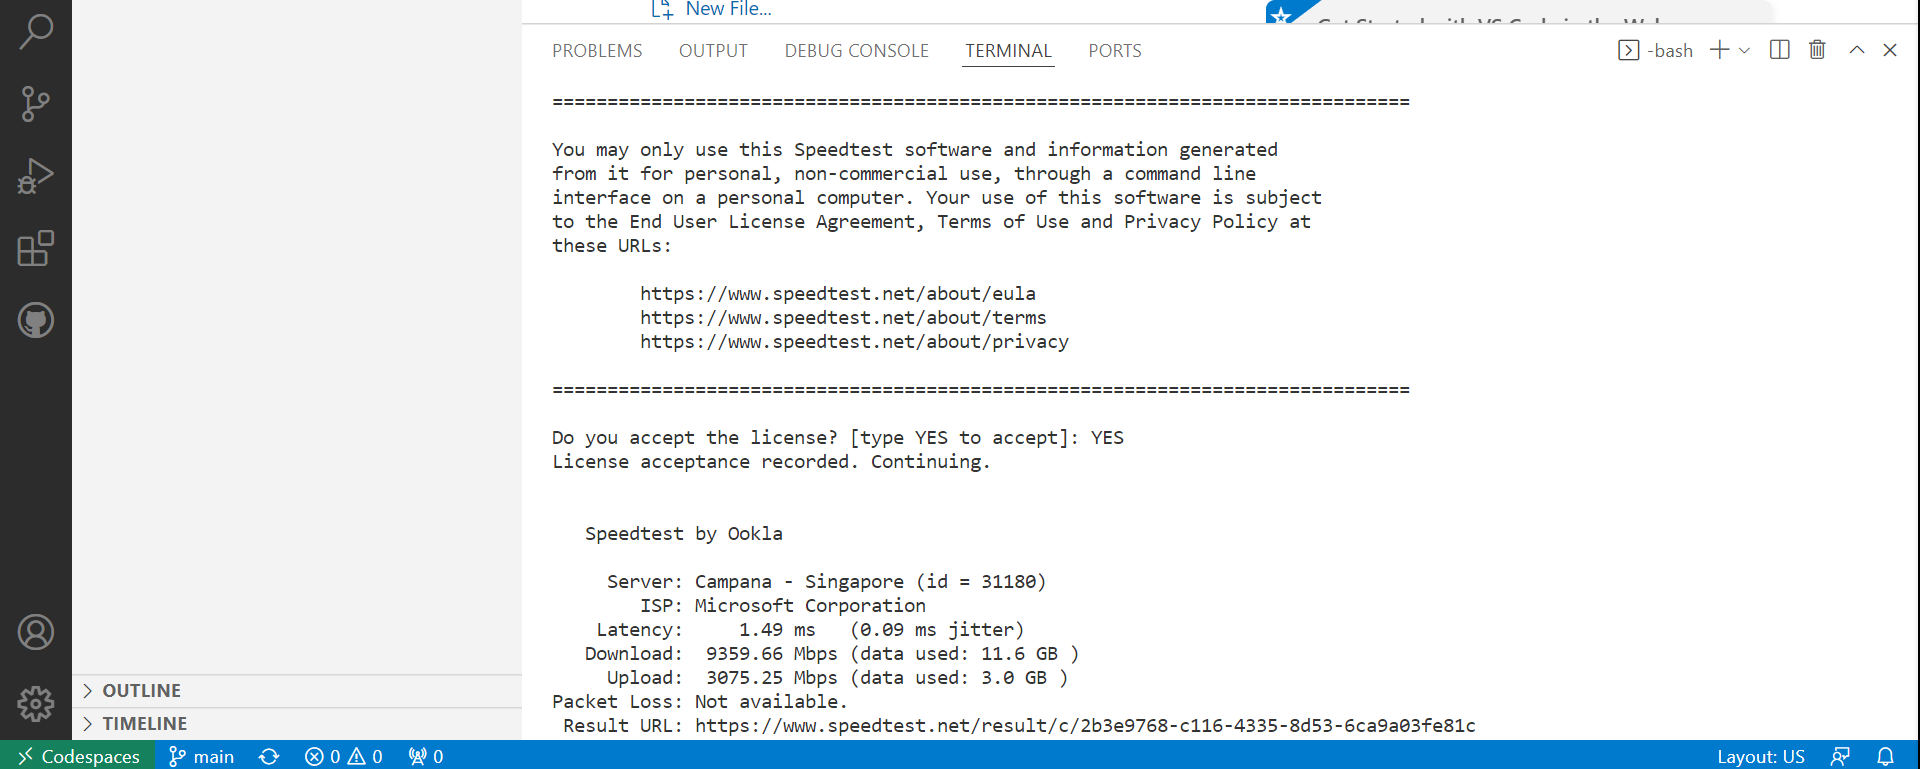Open warnings count in status bar
This screenshot has width=1920, height=769.
pyautogui.click(x=365, y=756)
